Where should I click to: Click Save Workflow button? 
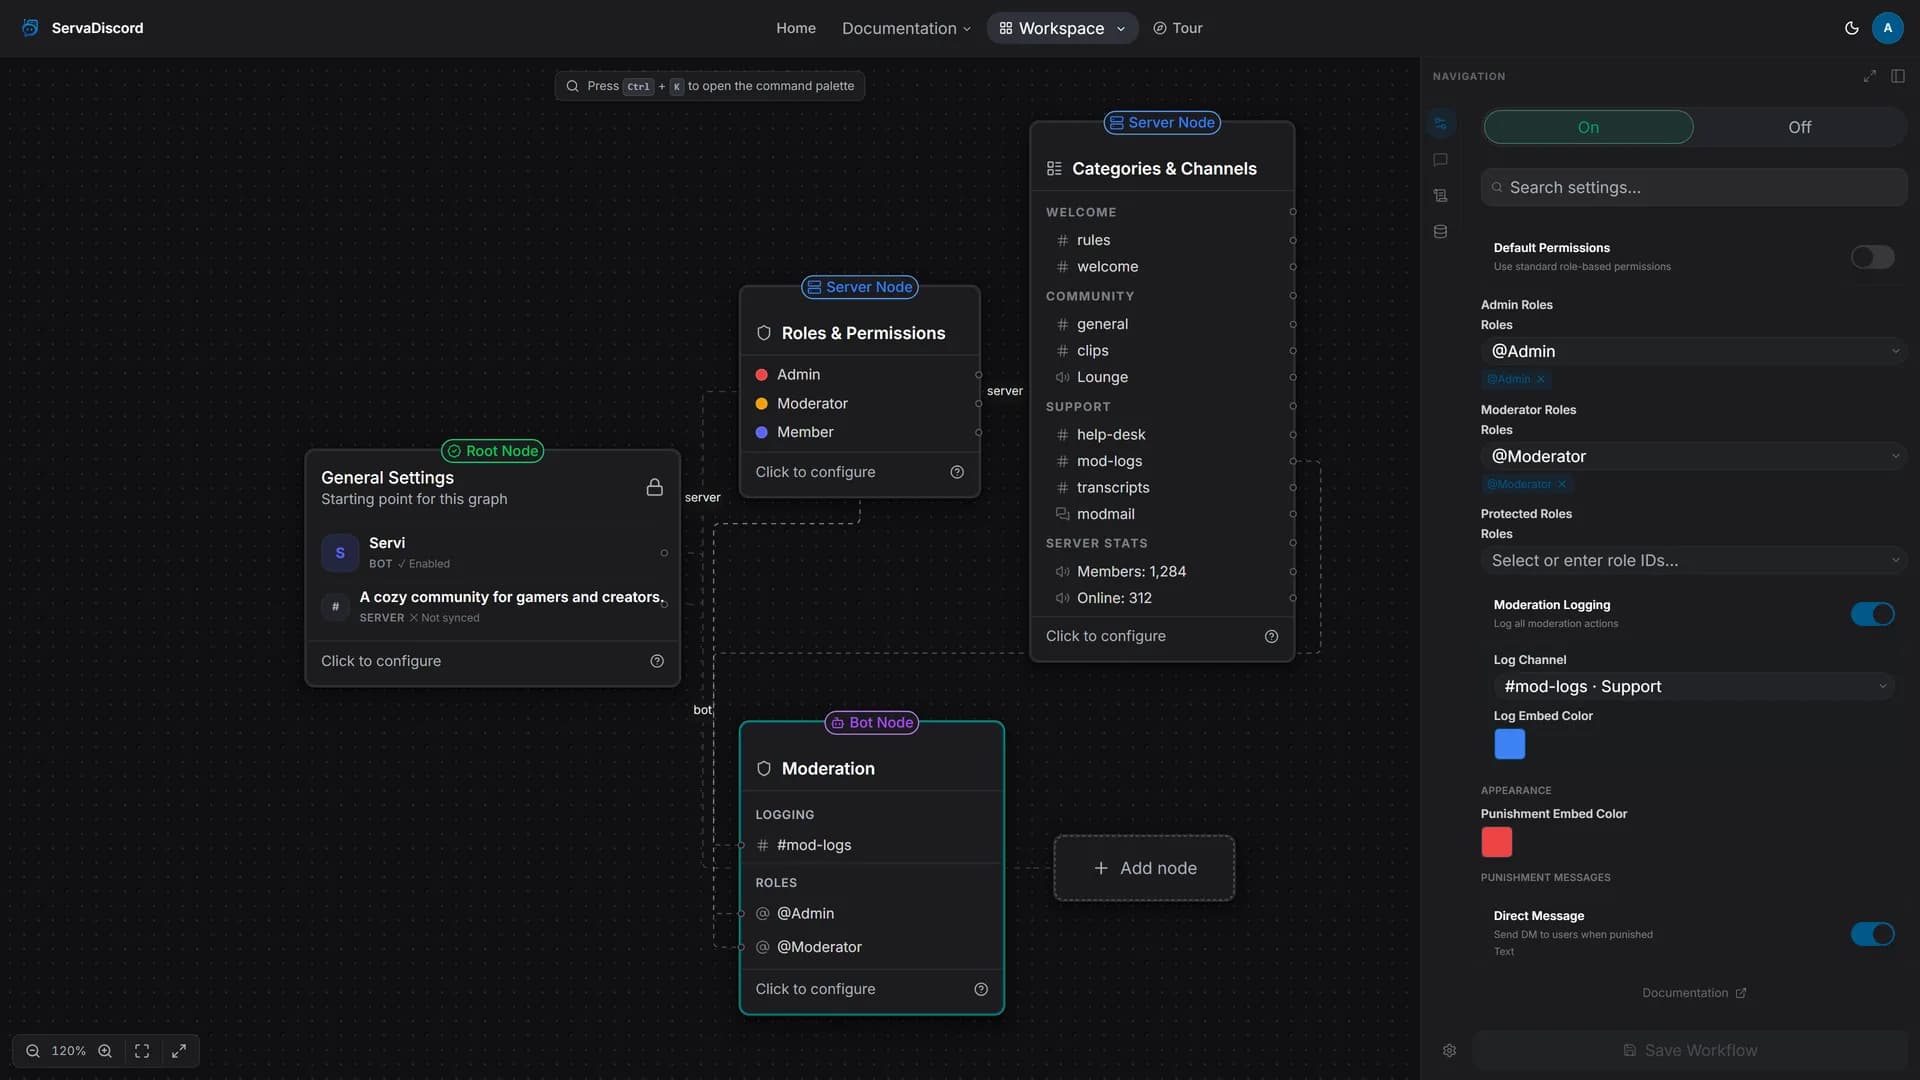coord(1690,1050)
